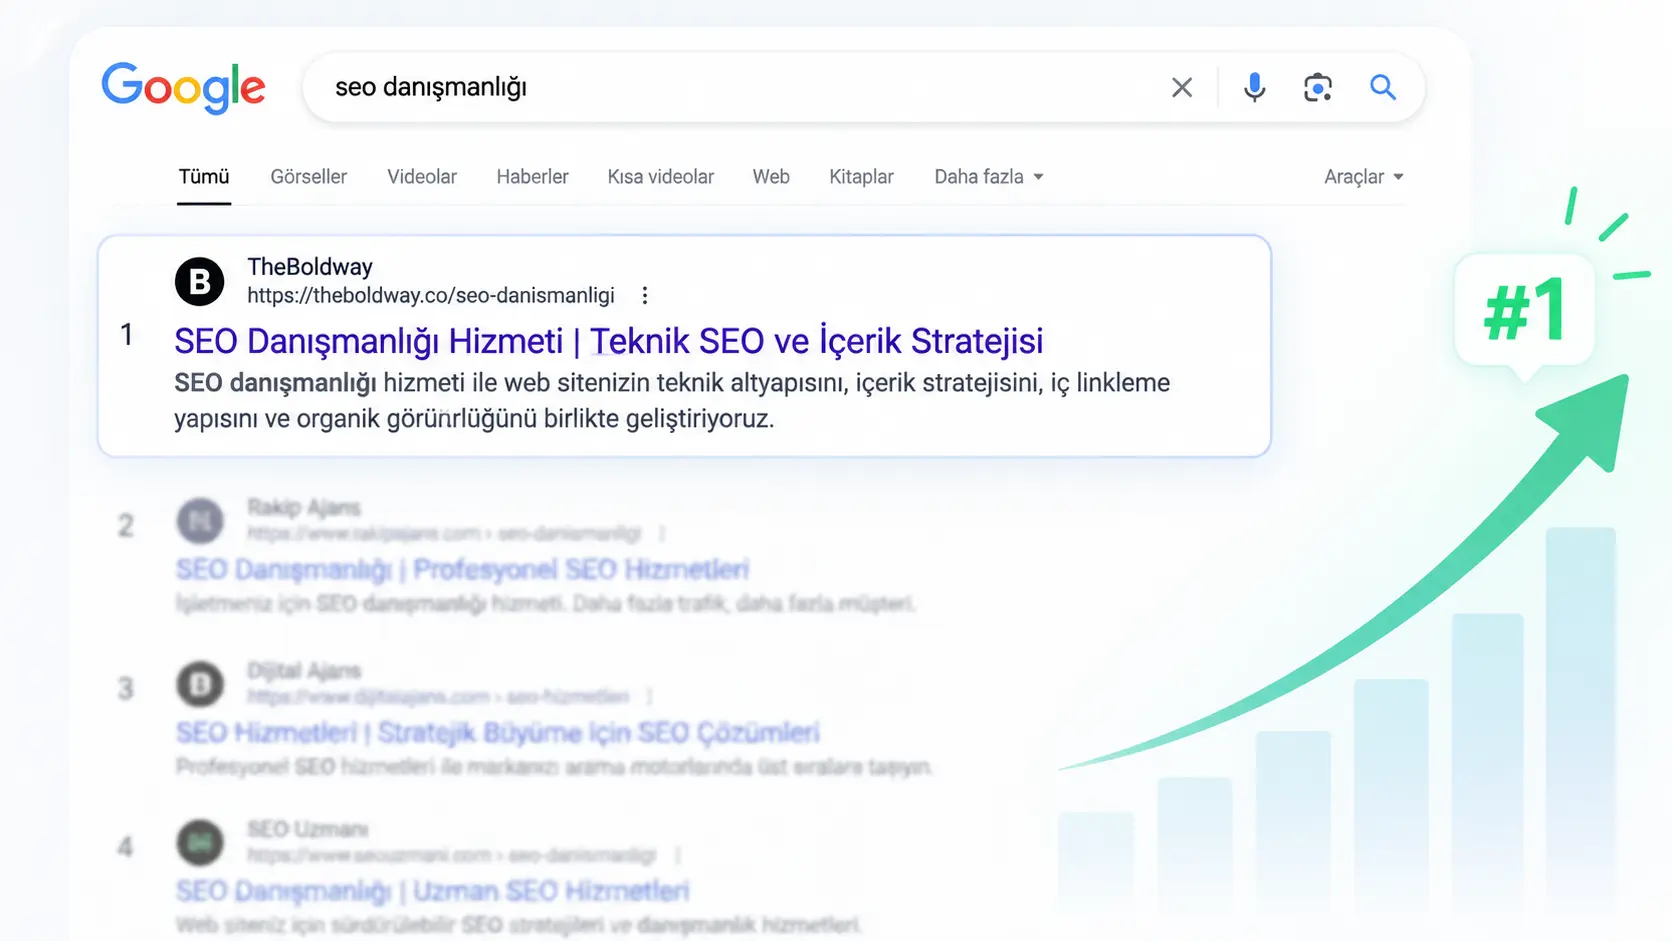Open Uzman SEO Hizmetleri result link
This screenshot has width=1672, height=941.
tap(433, 891)
